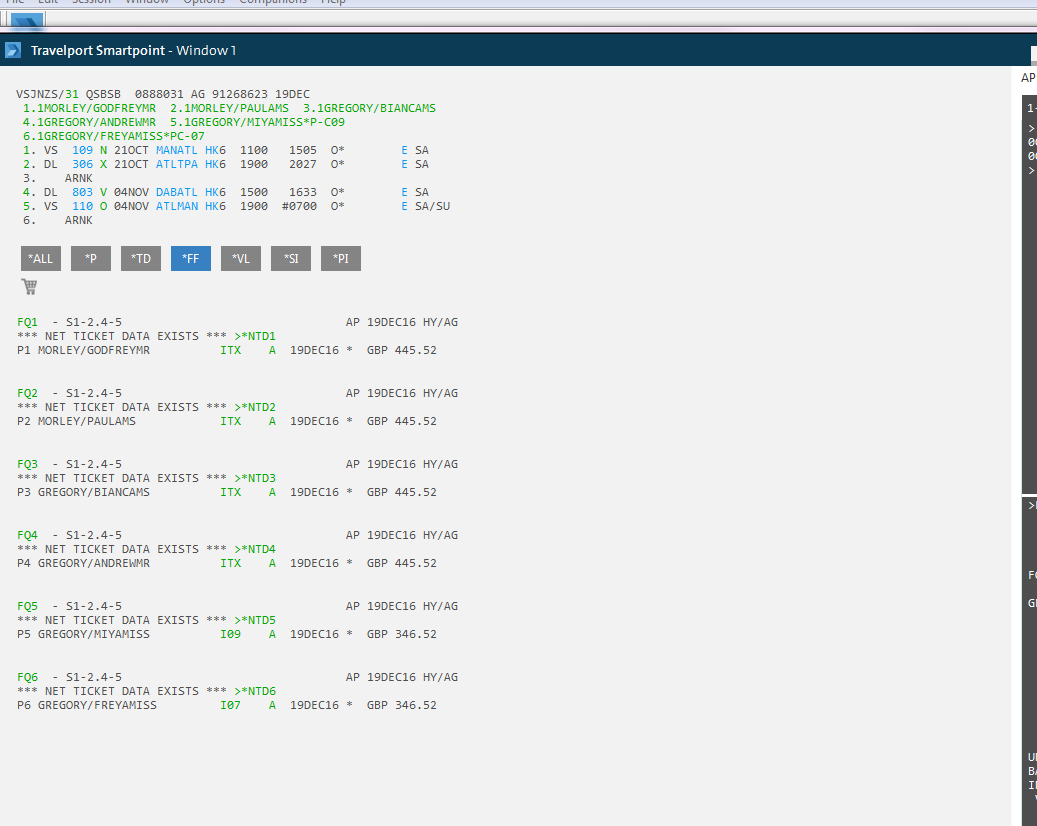
Task: Open filed fare FQ6
Action: [x=27, y=677]
